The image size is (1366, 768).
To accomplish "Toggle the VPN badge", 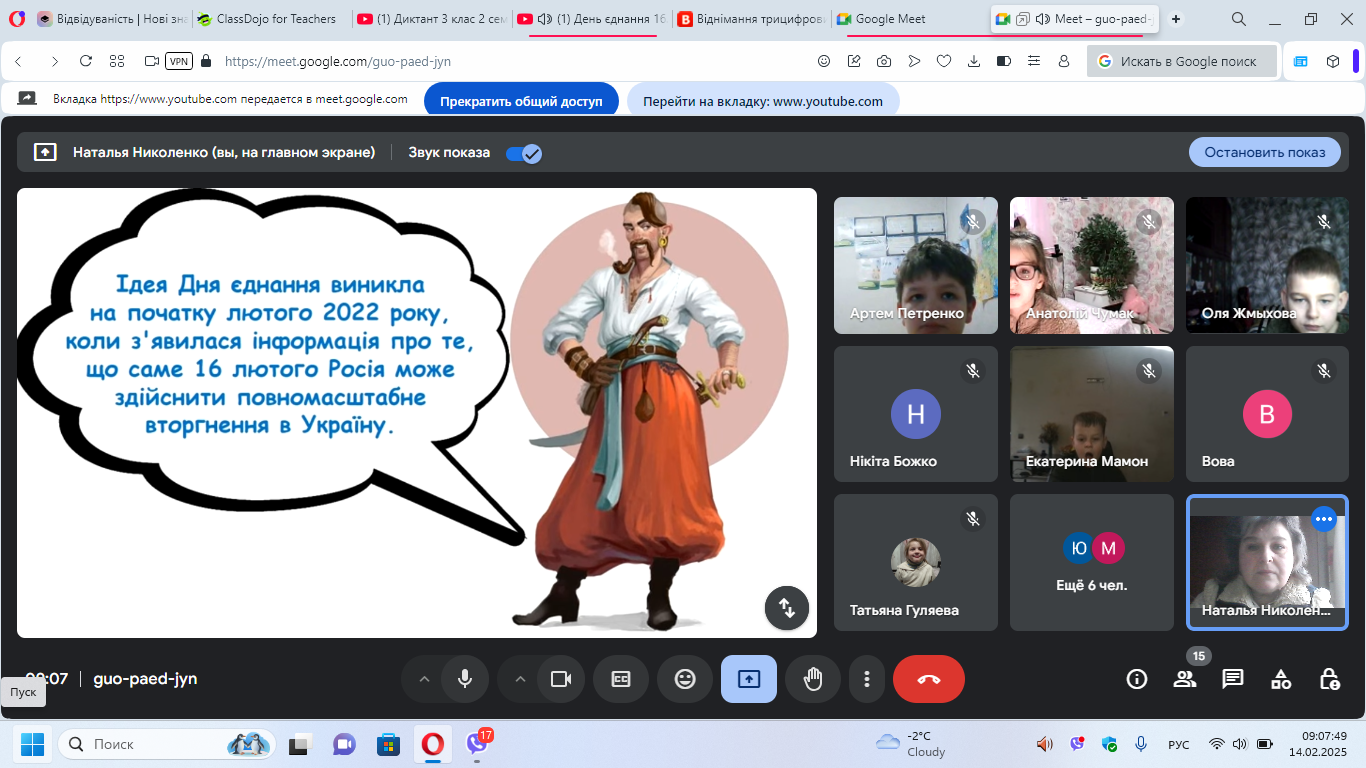I will 179,61.
